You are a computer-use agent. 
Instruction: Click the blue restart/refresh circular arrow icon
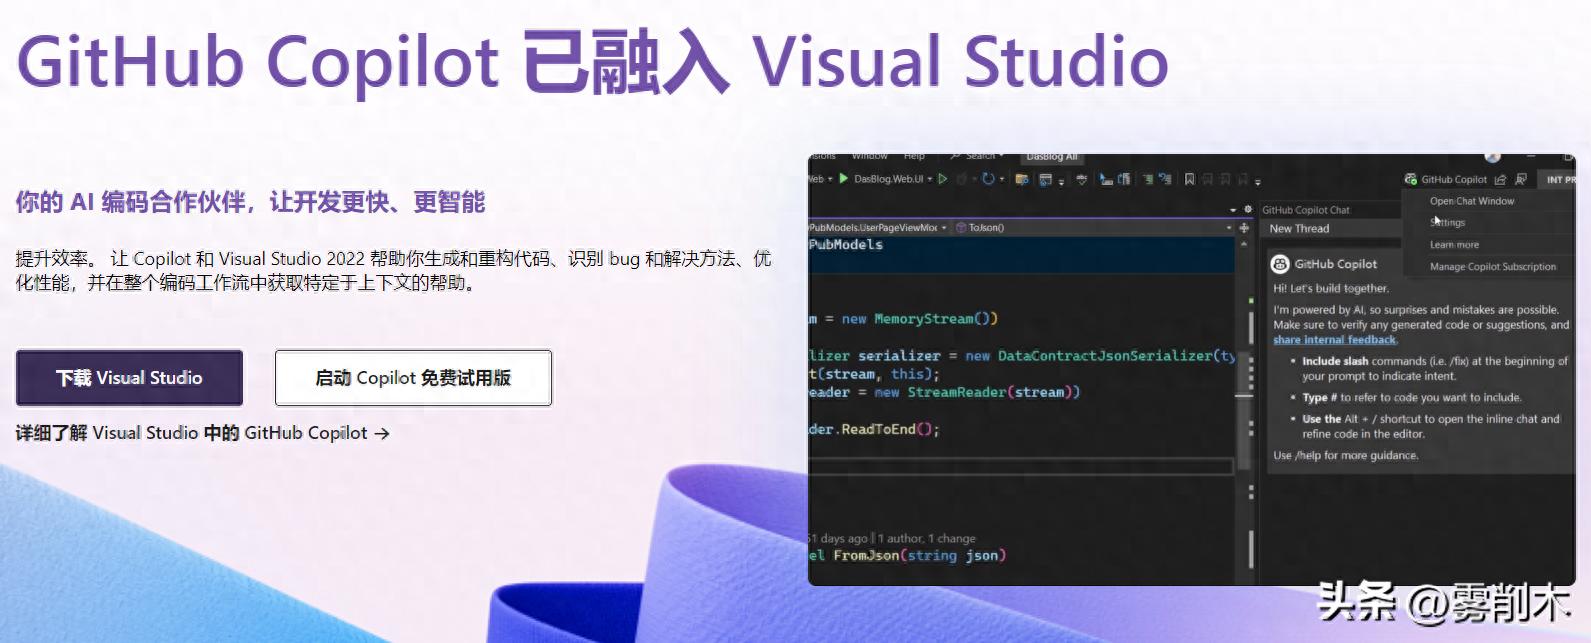click(988, 179)
